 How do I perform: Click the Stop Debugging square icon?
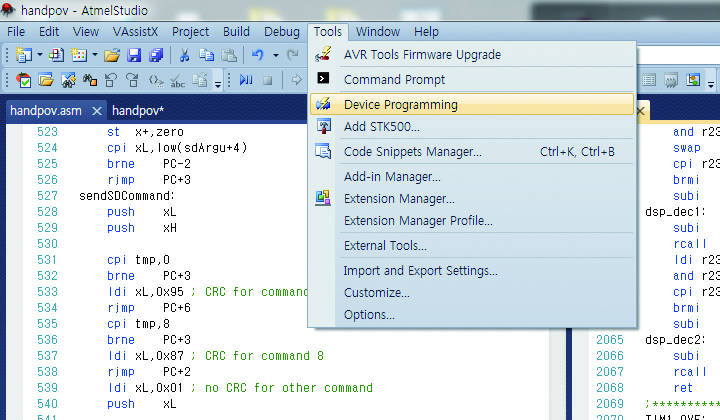click(268, 81)
